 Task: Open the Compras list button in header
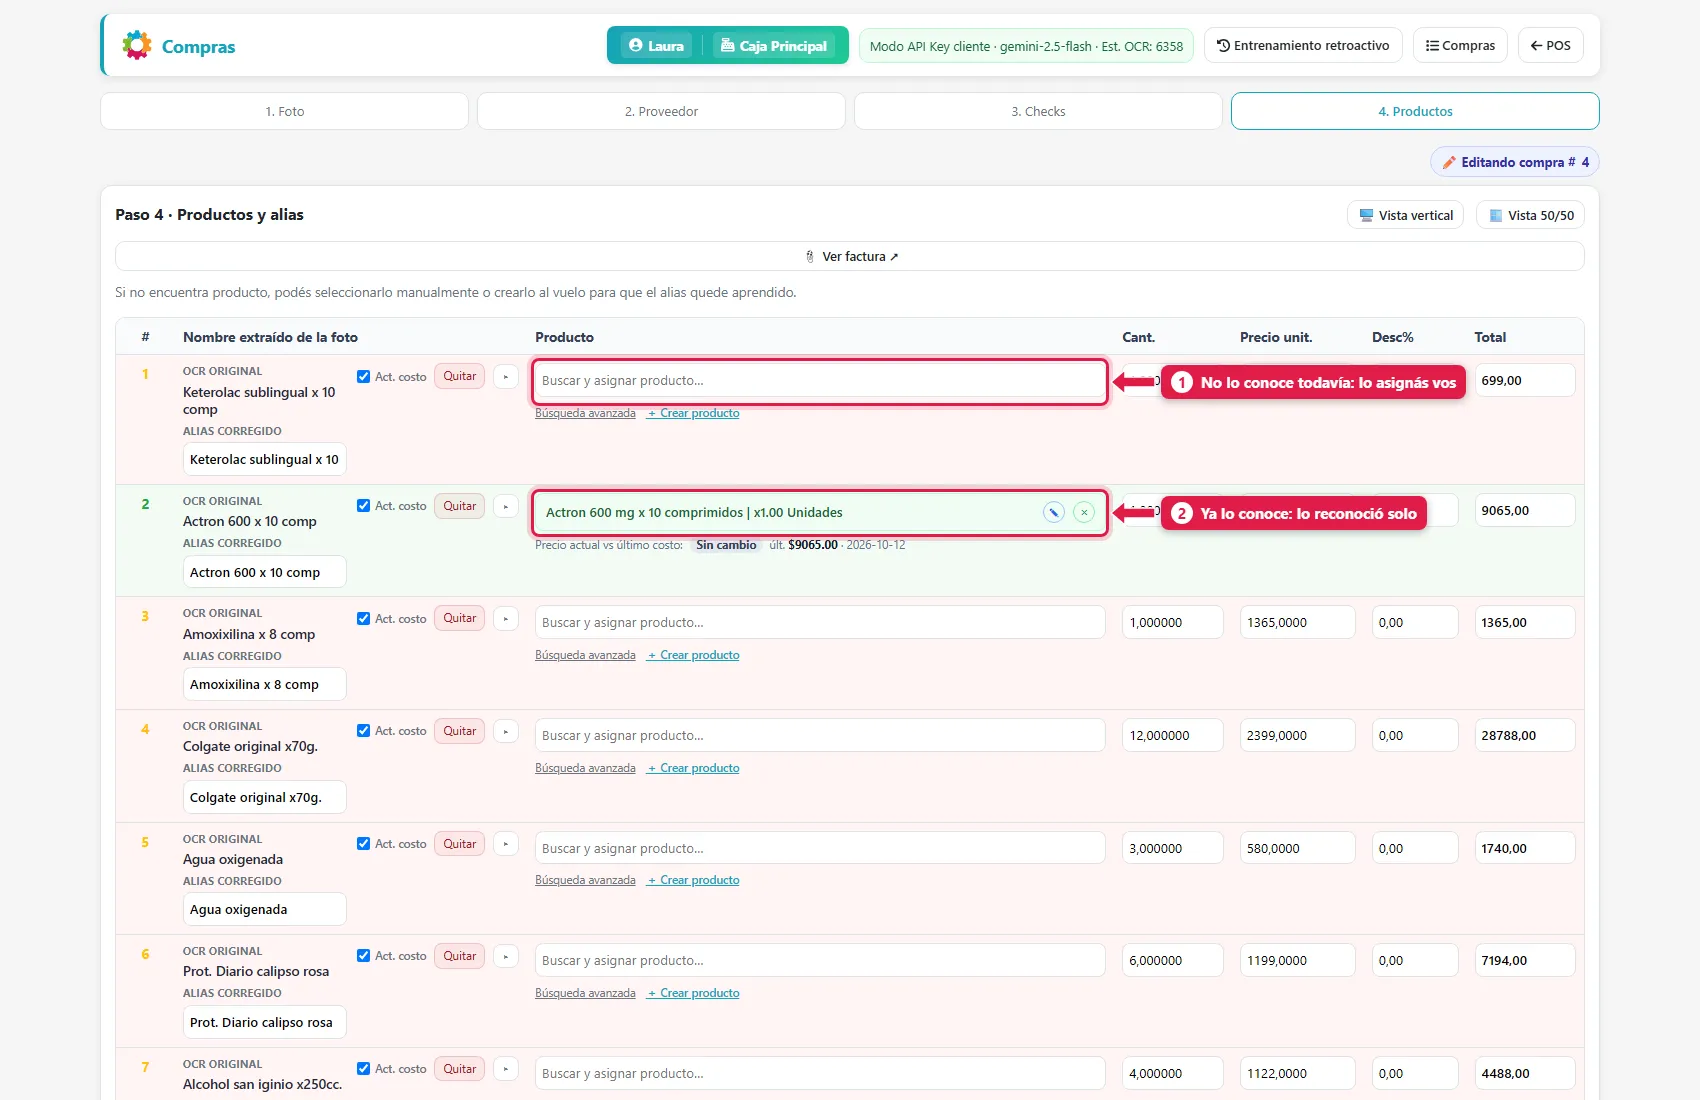coord(1460,45)
